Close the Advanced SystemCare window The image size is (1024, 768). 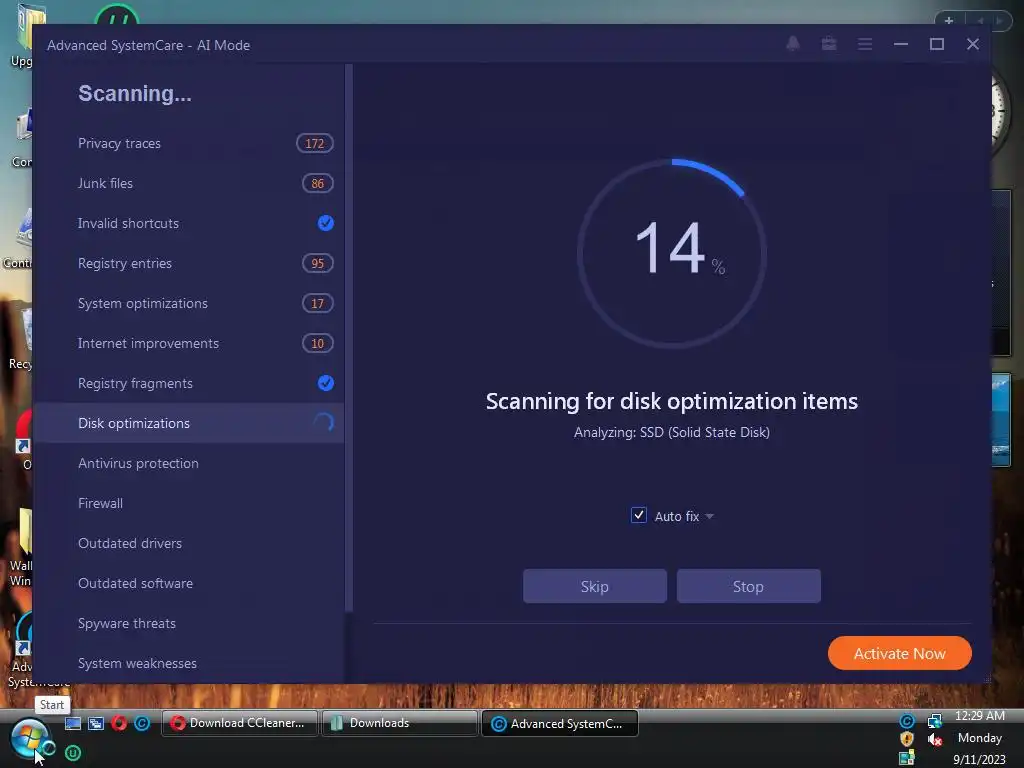point(972,44)
